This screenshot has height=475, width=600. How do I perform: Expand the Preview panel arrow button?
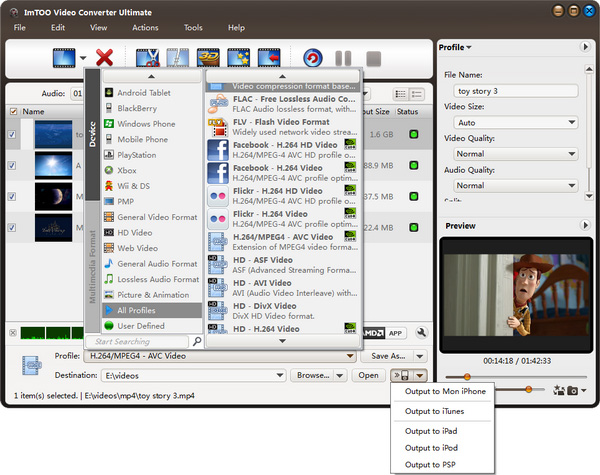pos(585,225)
